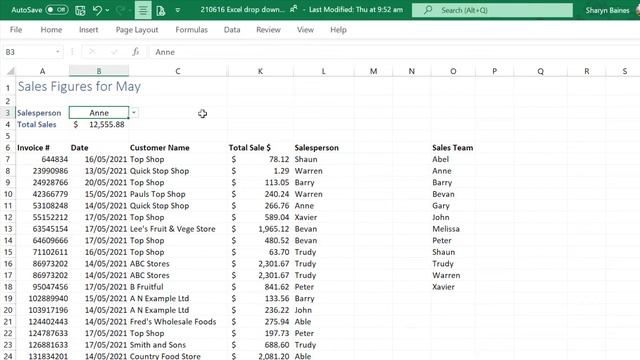The width and height of the screenshot is (640, 360).
Task: Click customer 'Lee's Fruit & Vege Store'
Action: click(x=173, y=229)
